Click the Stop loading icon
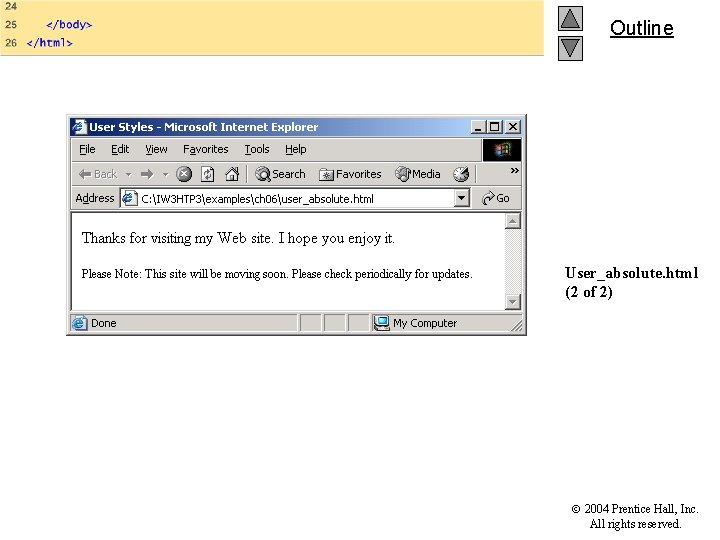 [184, 174]
